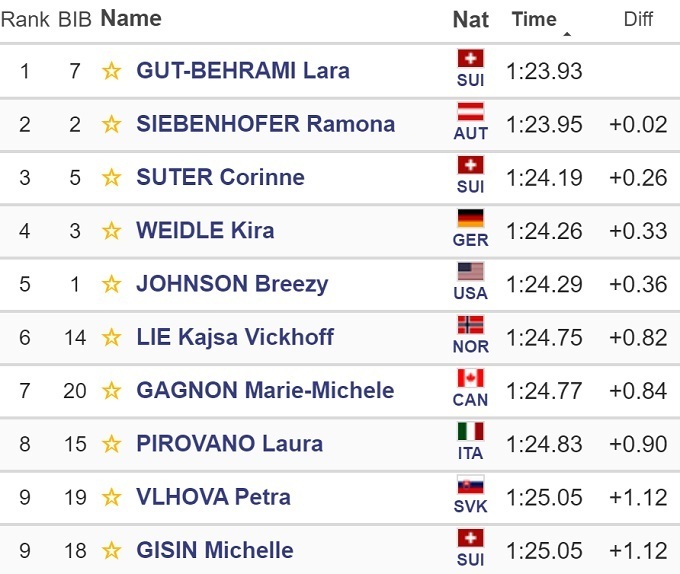
Task: Mark SUTER Corinne as favorite
Action: point(112,177)
